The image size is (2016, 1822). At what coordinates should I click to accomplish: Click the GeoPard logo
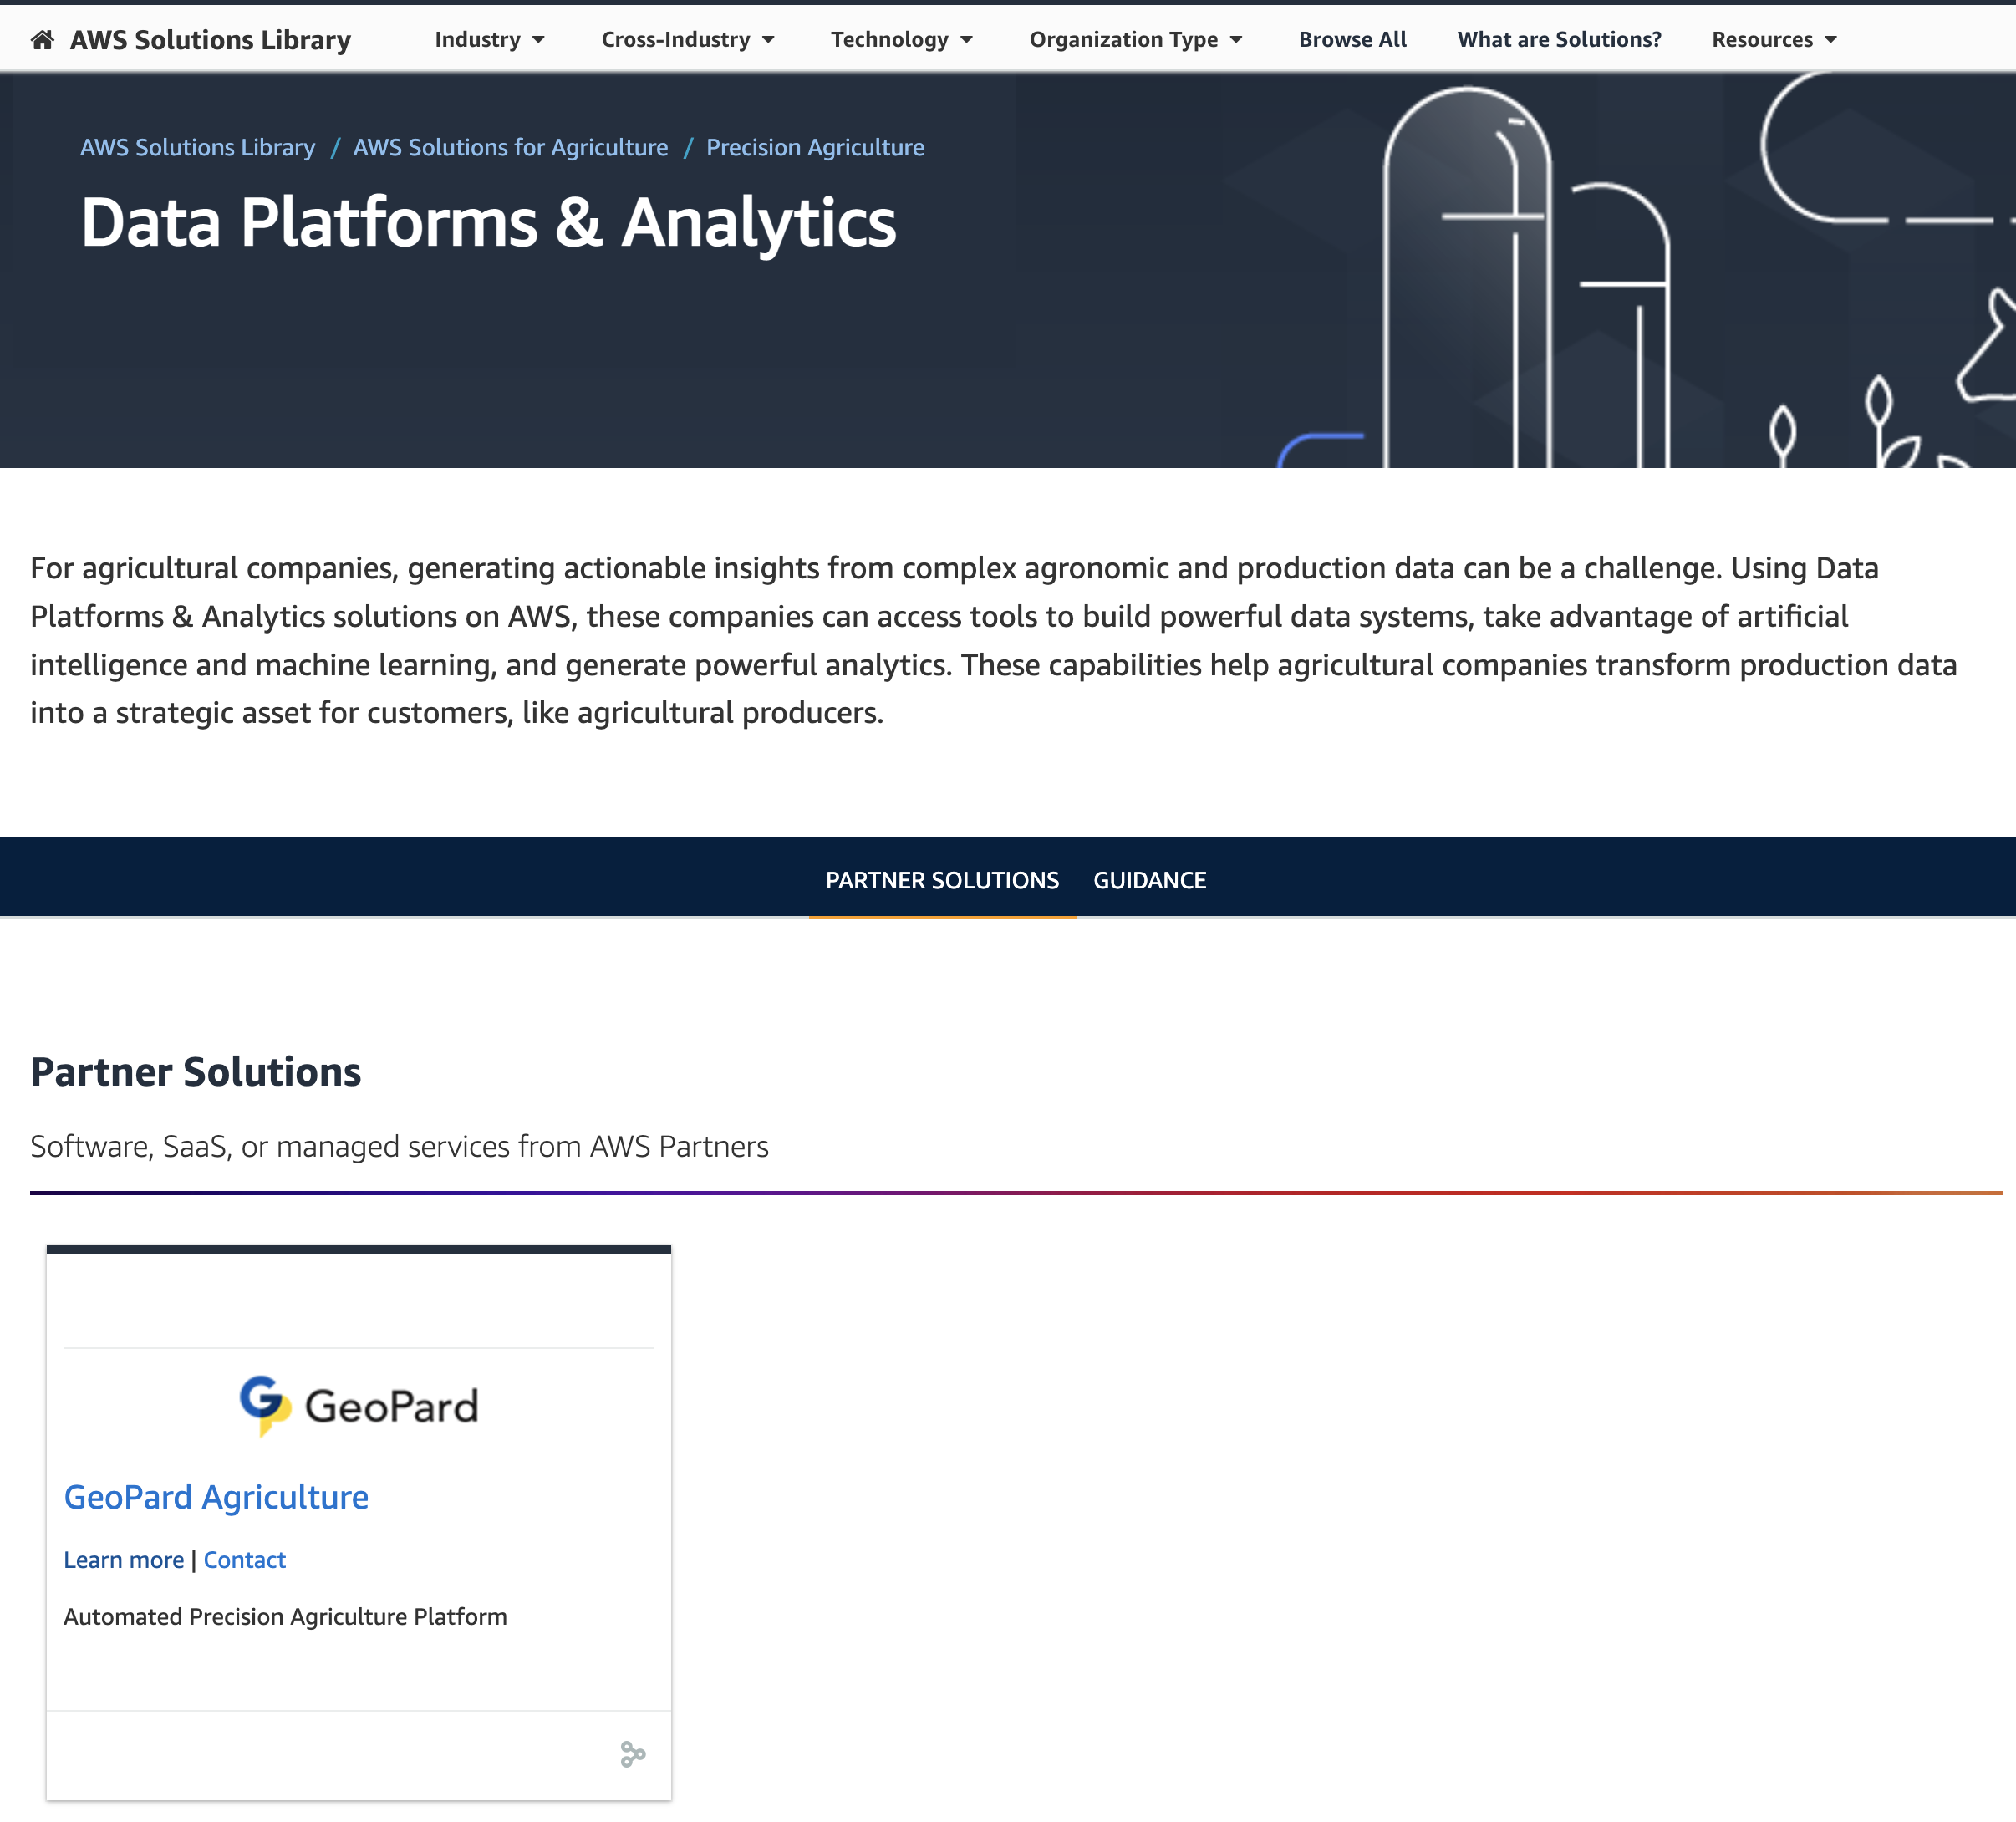coord(359,1404)
